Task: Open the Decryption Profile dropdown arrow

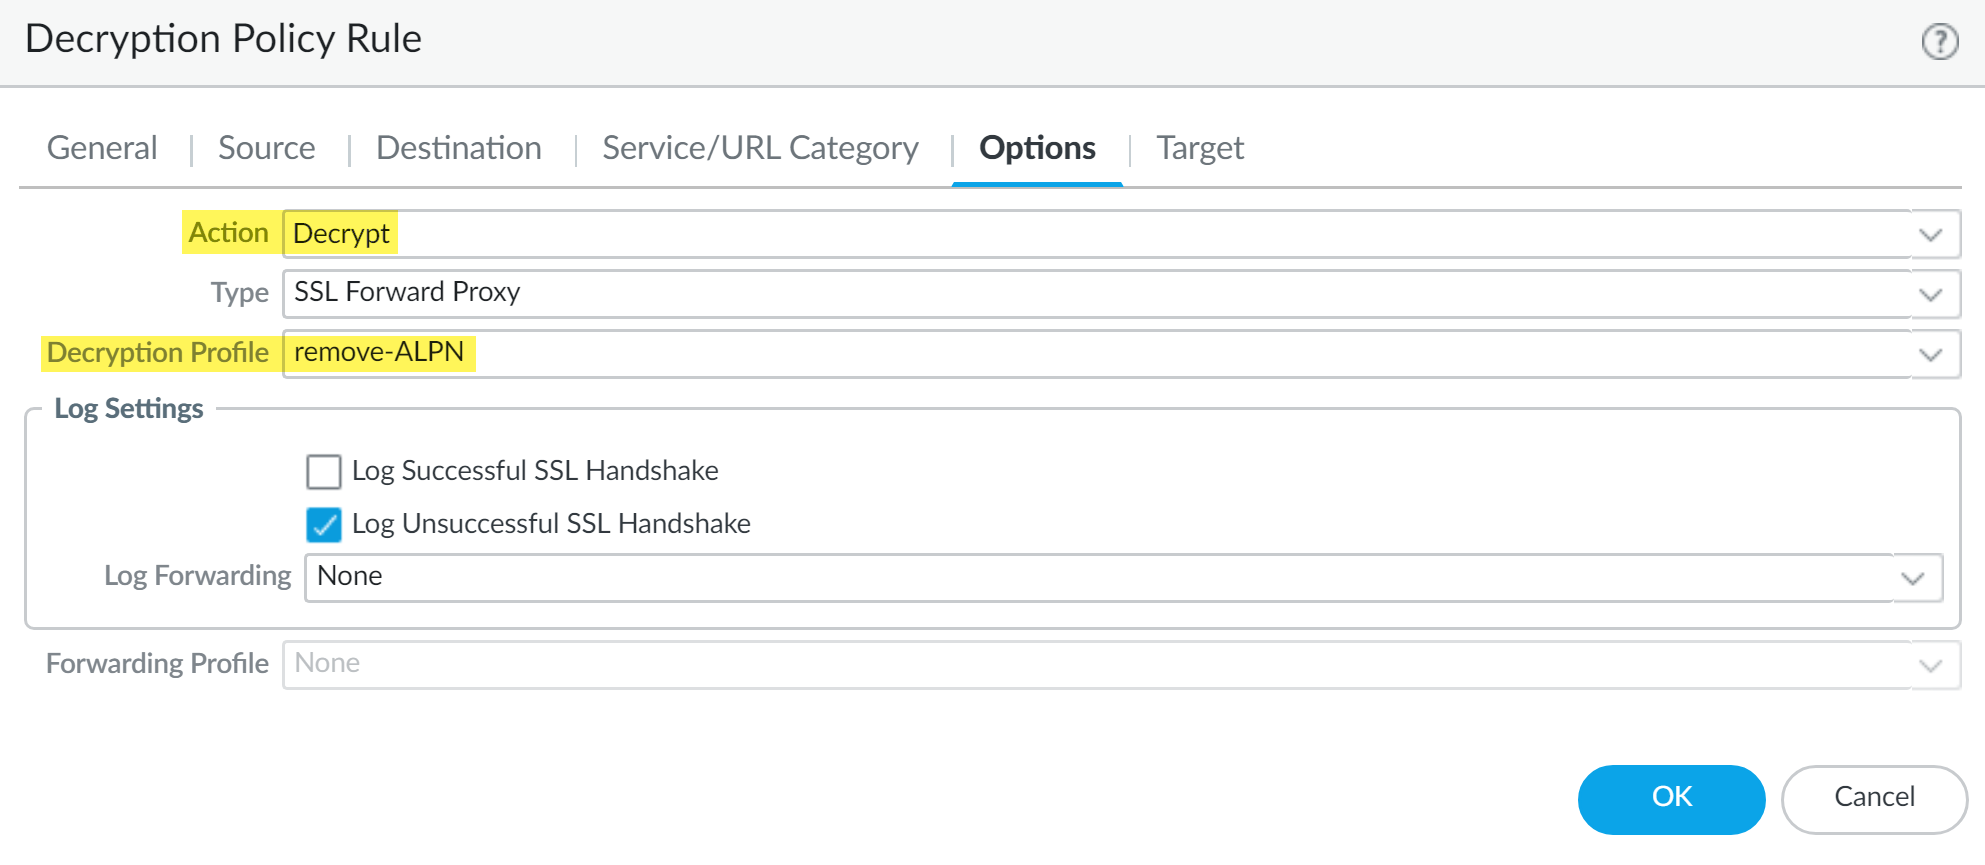Action: pyautogui.click(x=1931, y=354)
